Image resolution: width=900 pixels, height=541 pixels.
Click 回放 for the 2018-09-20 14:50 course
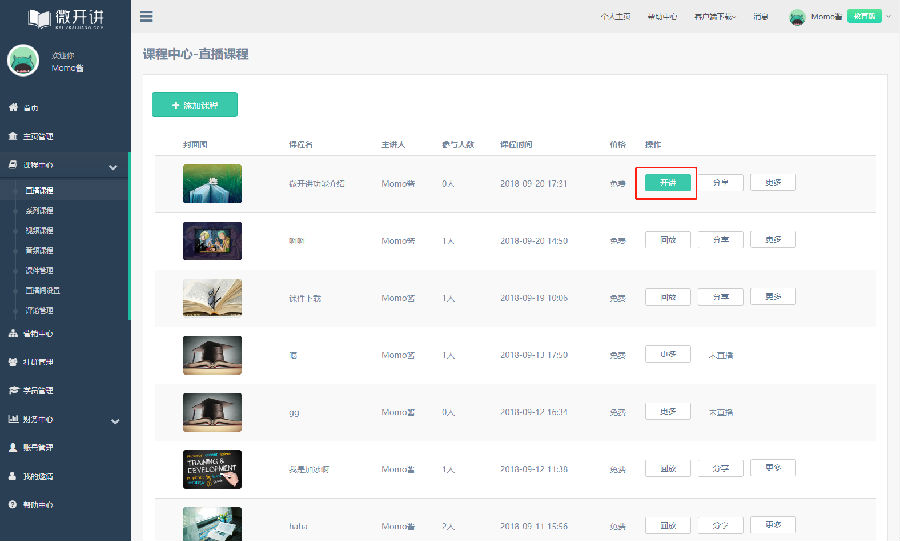pos(668,240)
